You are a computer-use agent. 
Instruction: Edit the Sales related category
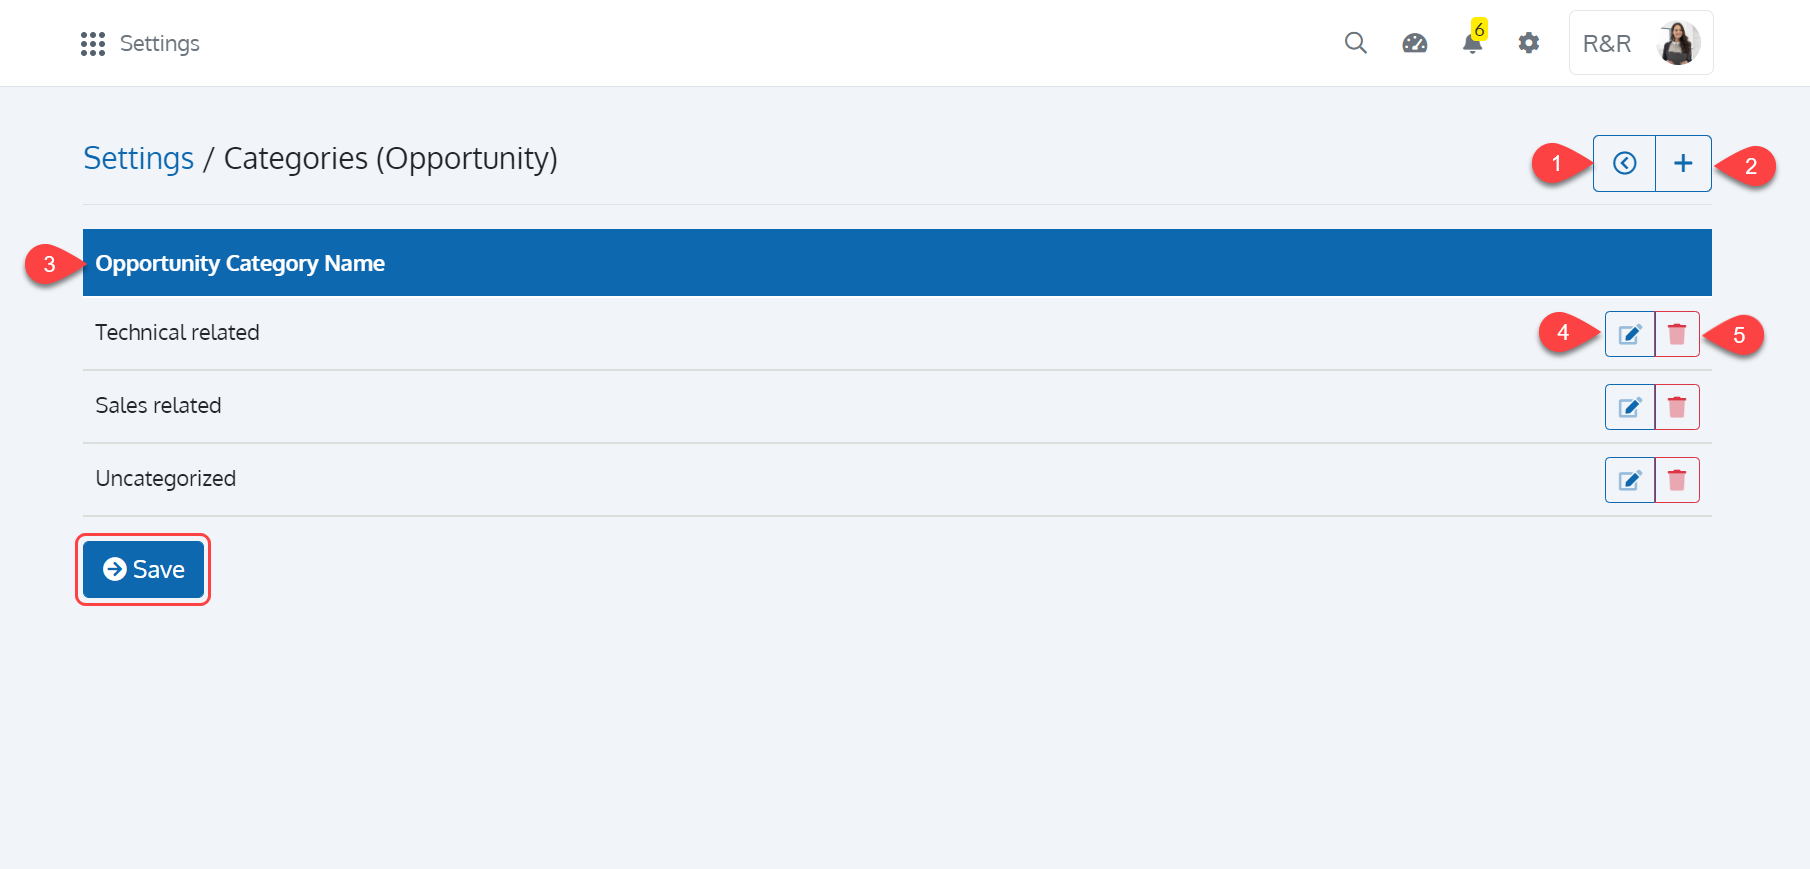(1629, 407)
